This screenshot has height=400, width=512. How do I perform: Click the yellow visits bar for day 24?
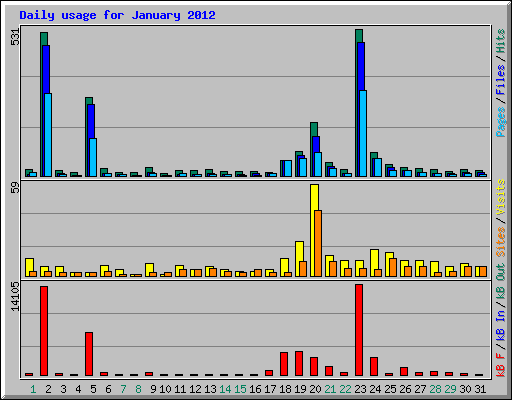[374, 259]
